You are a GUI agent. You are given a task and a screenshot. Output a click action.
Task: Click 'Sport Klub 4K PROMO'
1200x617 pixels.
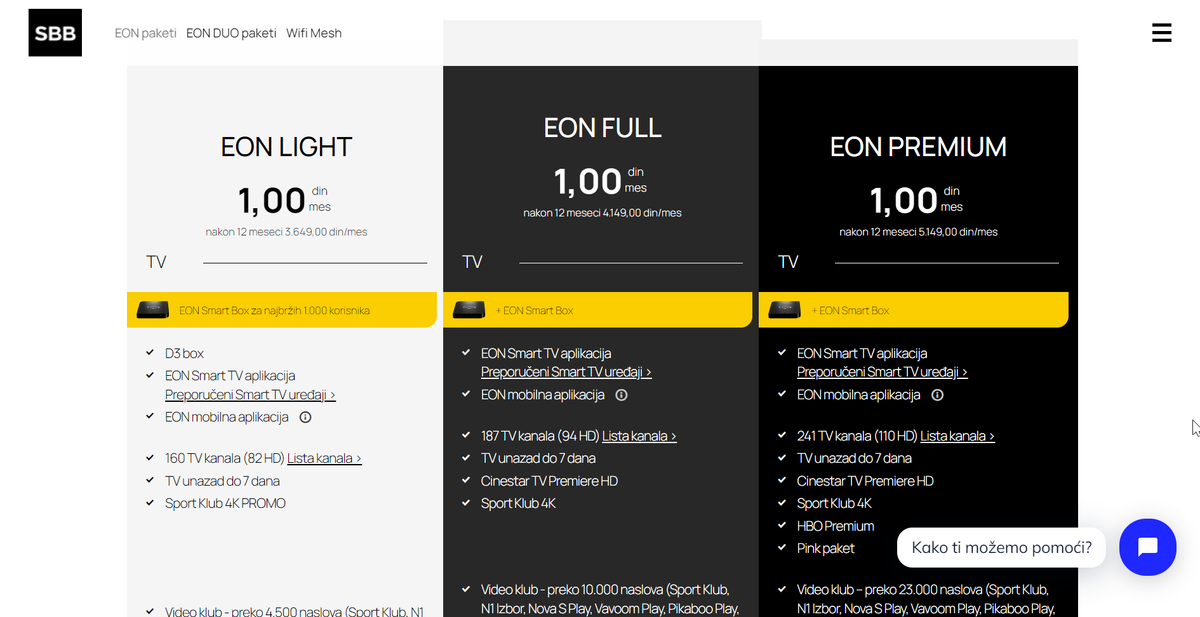tap(225, 503)
